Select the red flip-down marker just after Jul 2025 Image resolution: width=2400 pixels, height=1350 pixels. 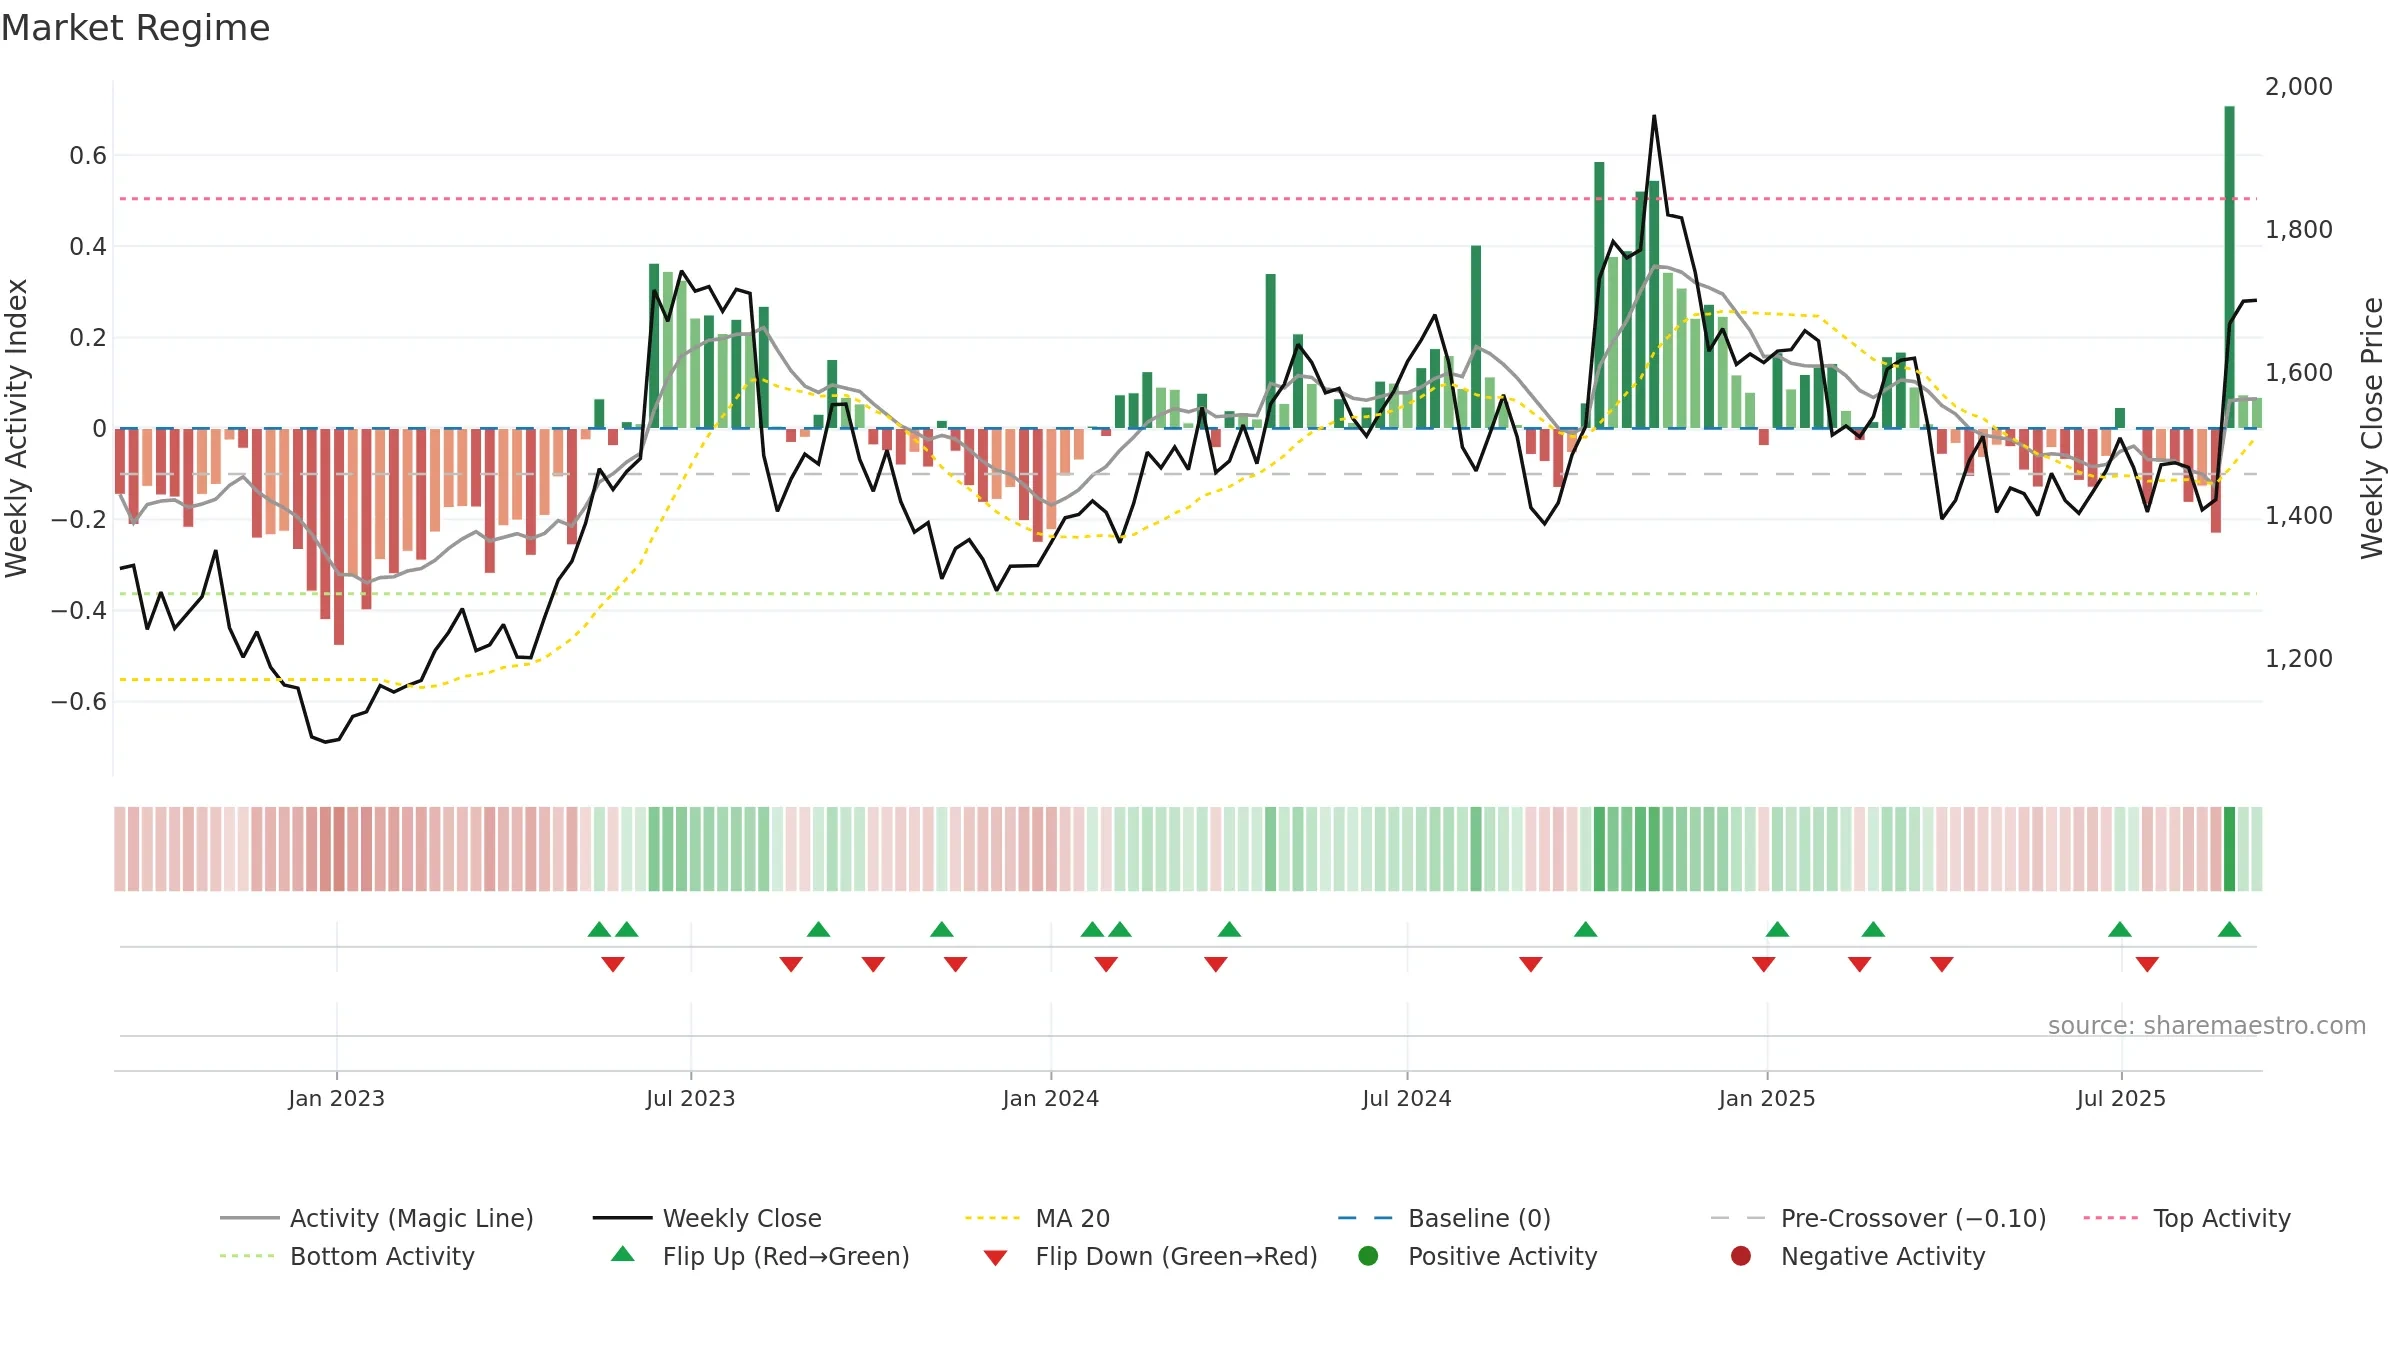click(x=2147, y=964)
